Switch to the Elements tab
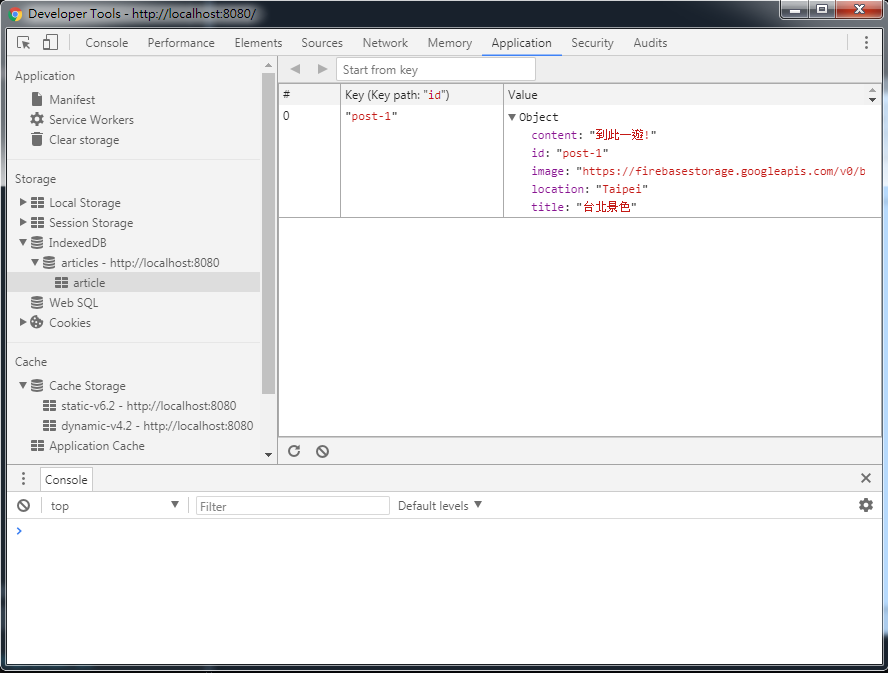The image size is (888, 673). [258, 42]
